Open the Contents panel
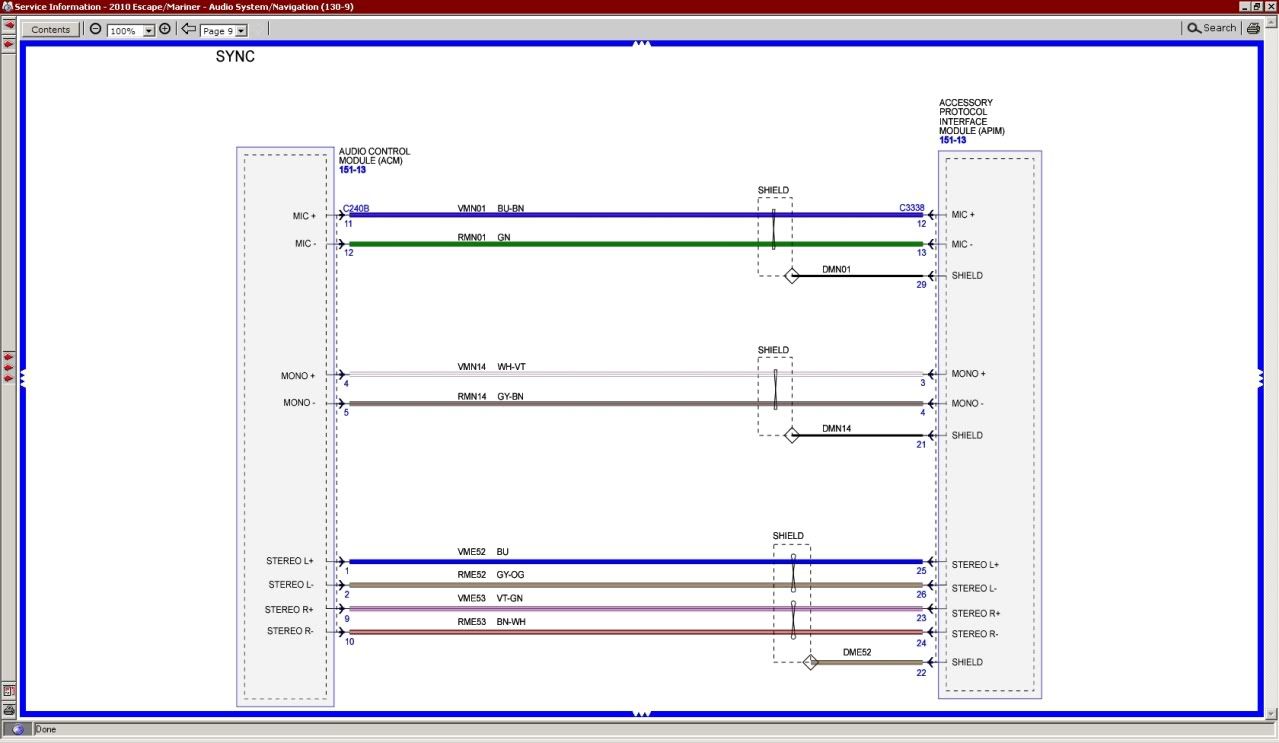 pos(51,30)
